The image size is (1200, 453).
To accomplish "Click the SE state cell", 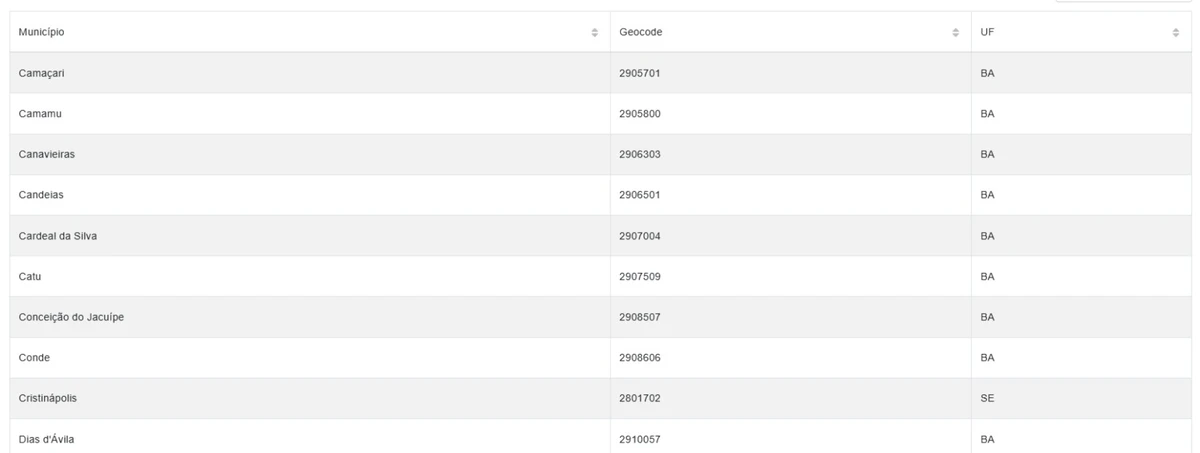I will click(1081, 398).
